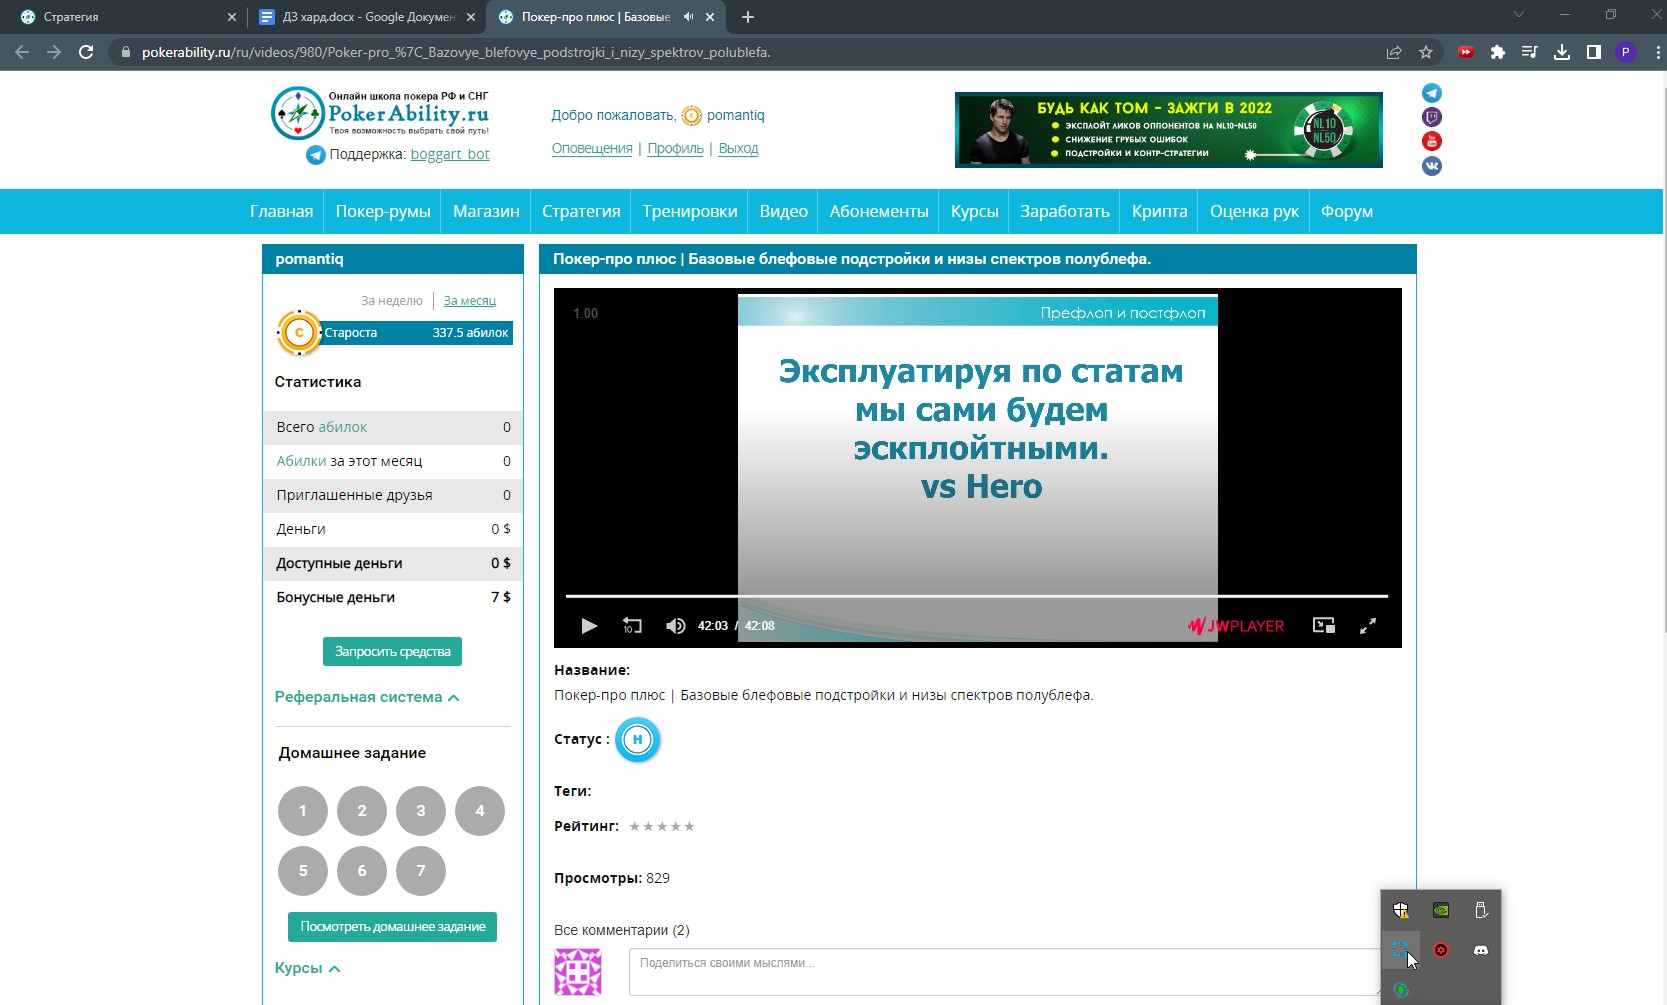The height and width of the screenshot is (1005, 1667).
Task: Switch stats to За неделю
Action: click(392, 300)
